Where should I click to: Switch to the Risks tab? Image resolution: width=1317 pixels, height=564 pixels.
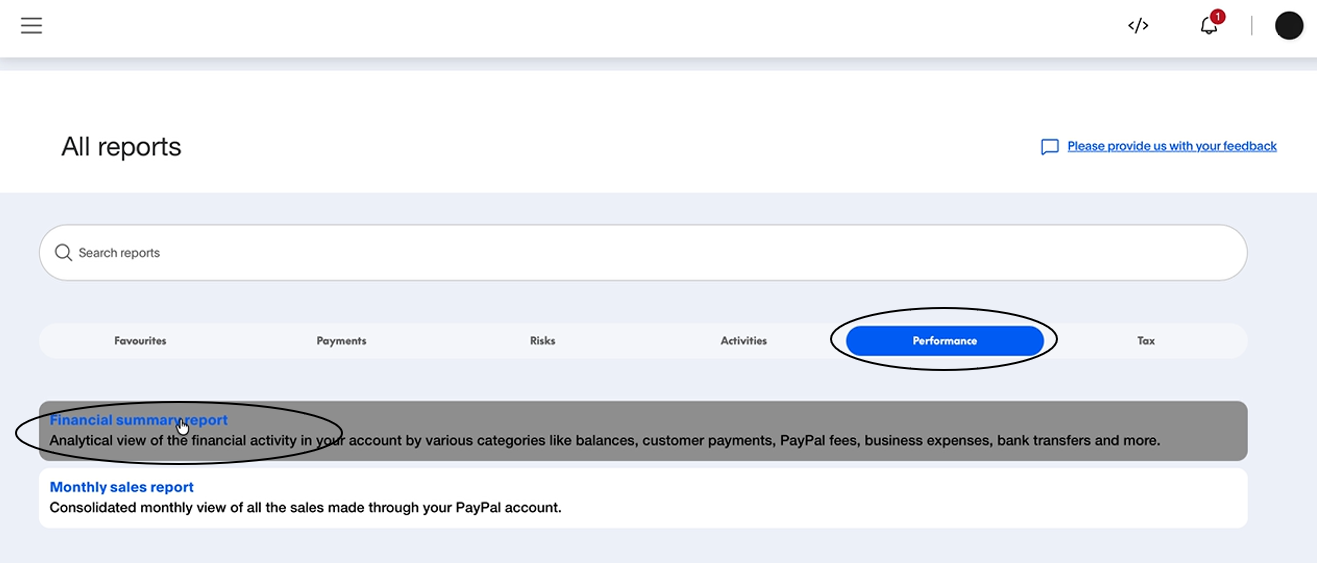(542, 341)
